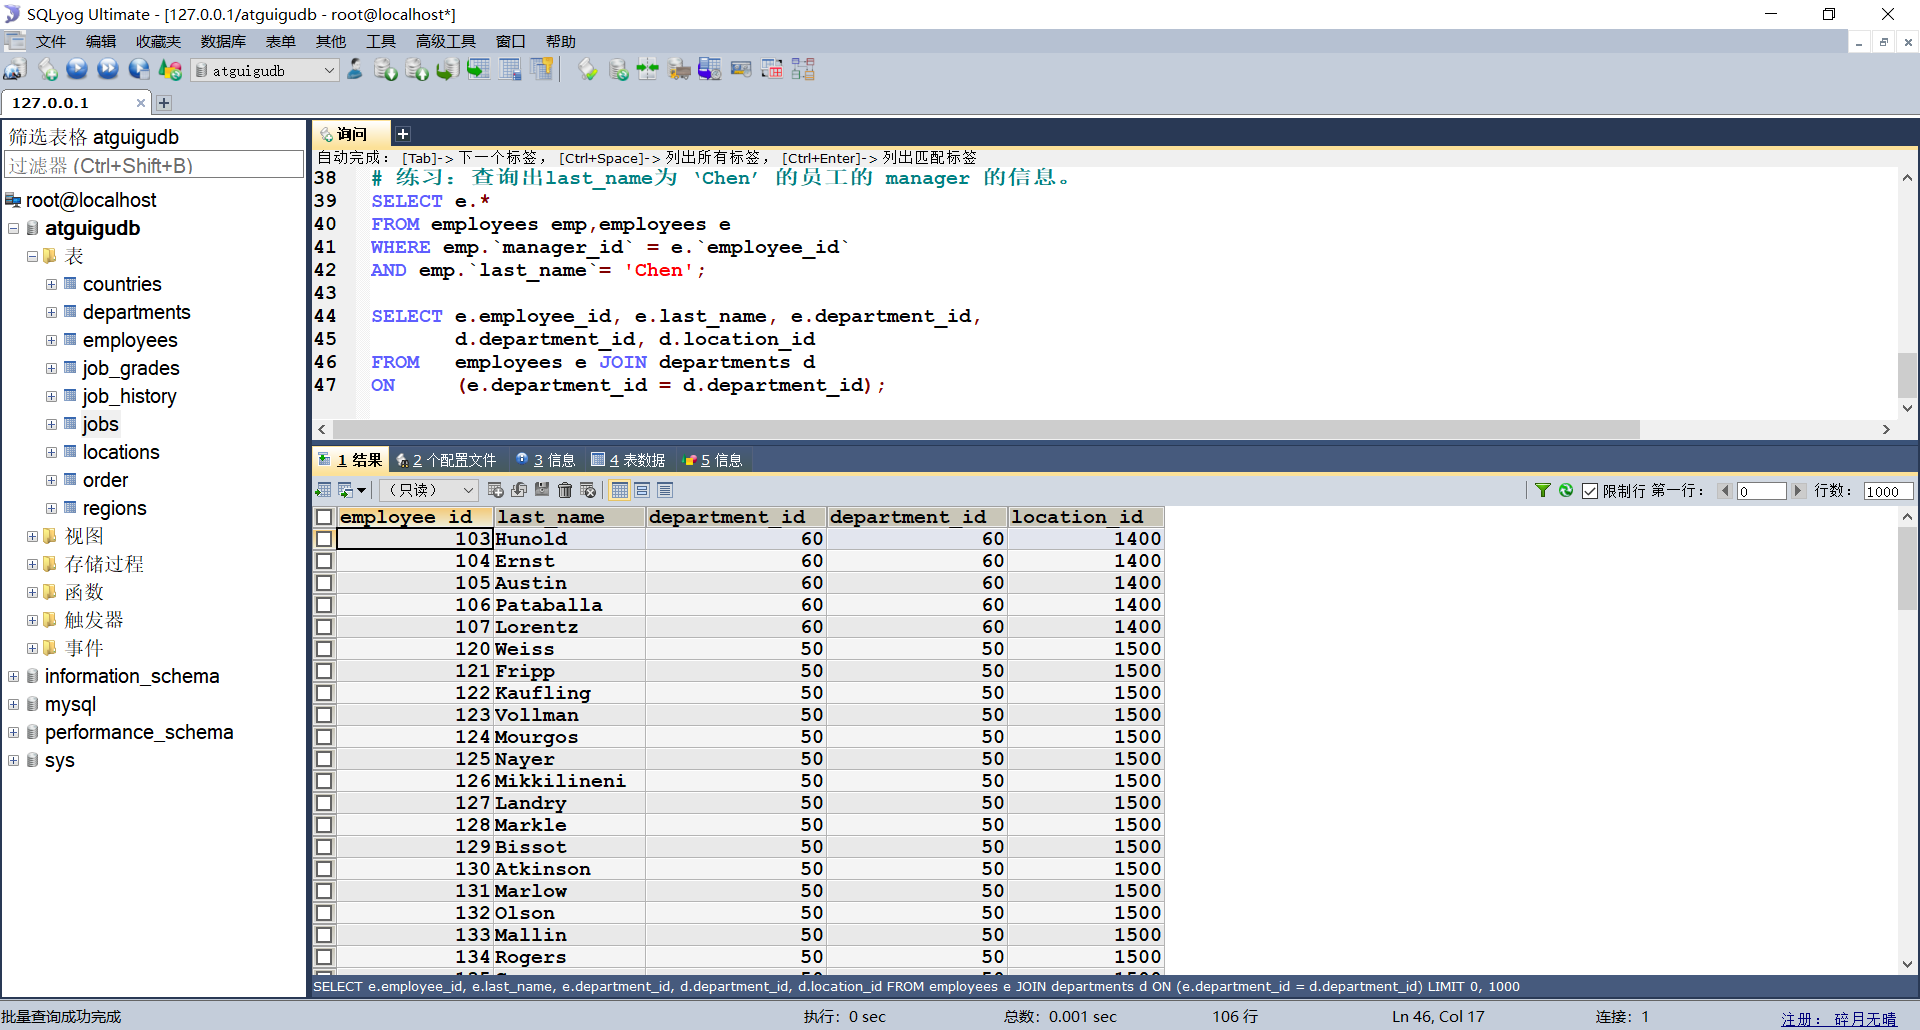
Task: Collapse the atguigudb database tree node
Action: [x=14, y=229]
